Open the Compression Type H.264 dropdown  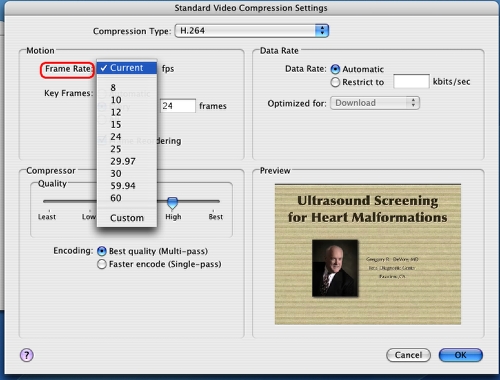(252, 31)
